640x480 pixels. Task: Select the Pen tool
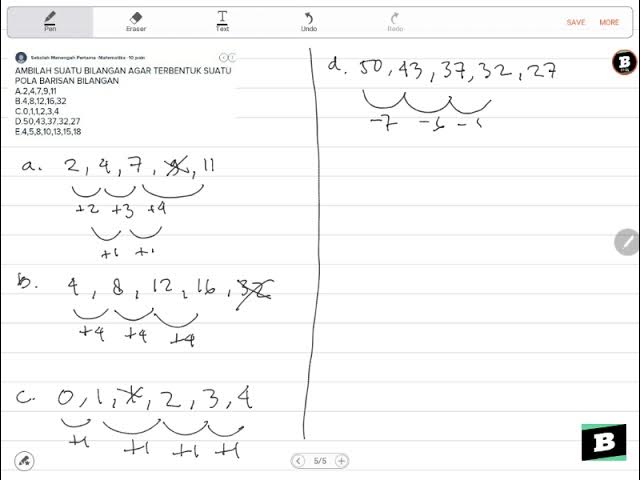pyautogui.click(x=50, y=22)
